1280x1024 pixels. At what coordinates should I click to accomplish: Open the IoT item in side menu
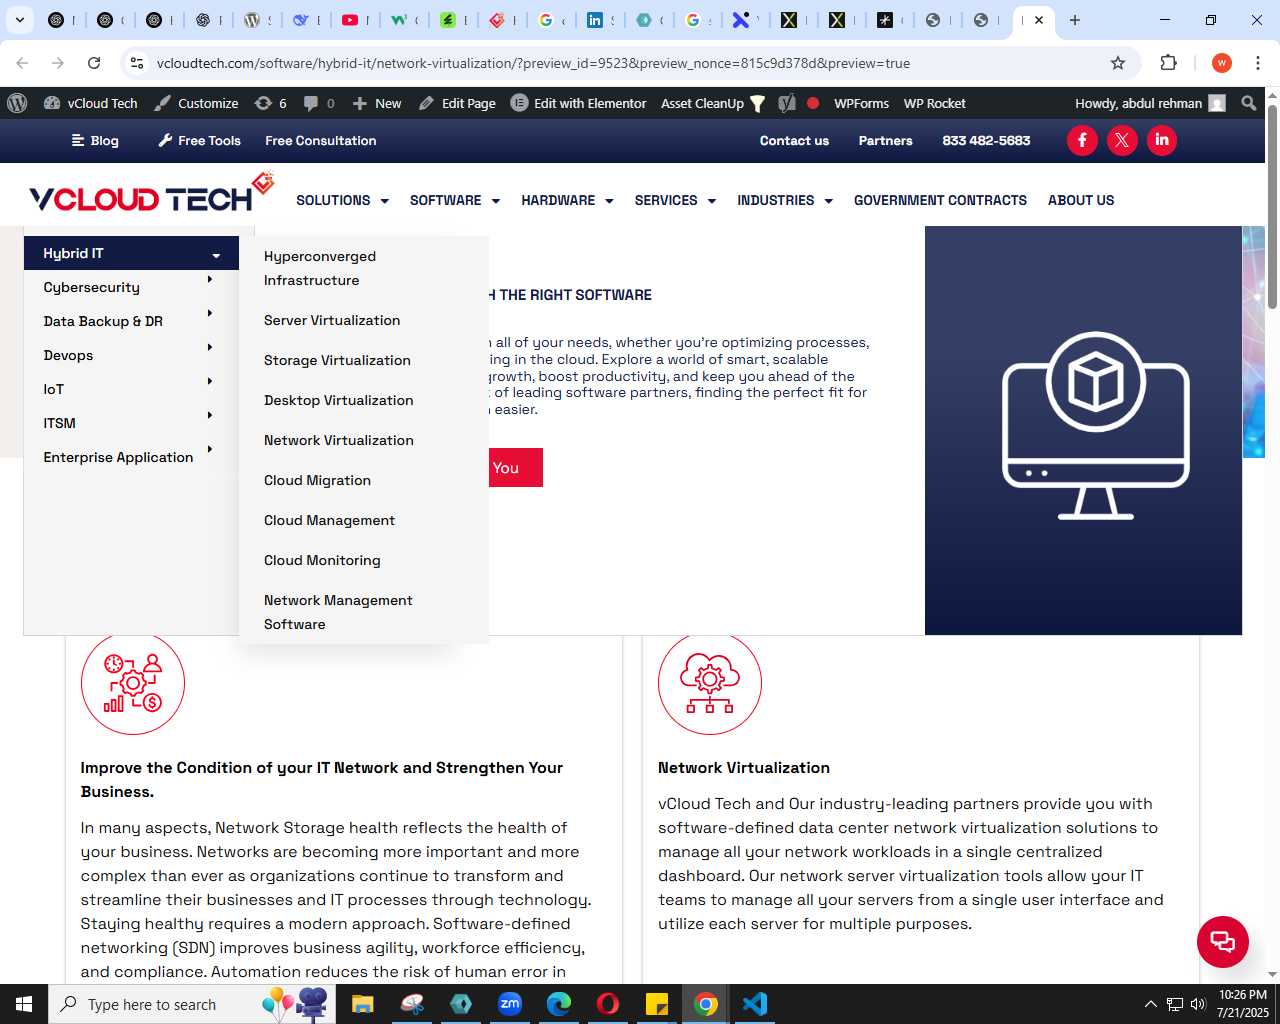click(x=53, y=389)
